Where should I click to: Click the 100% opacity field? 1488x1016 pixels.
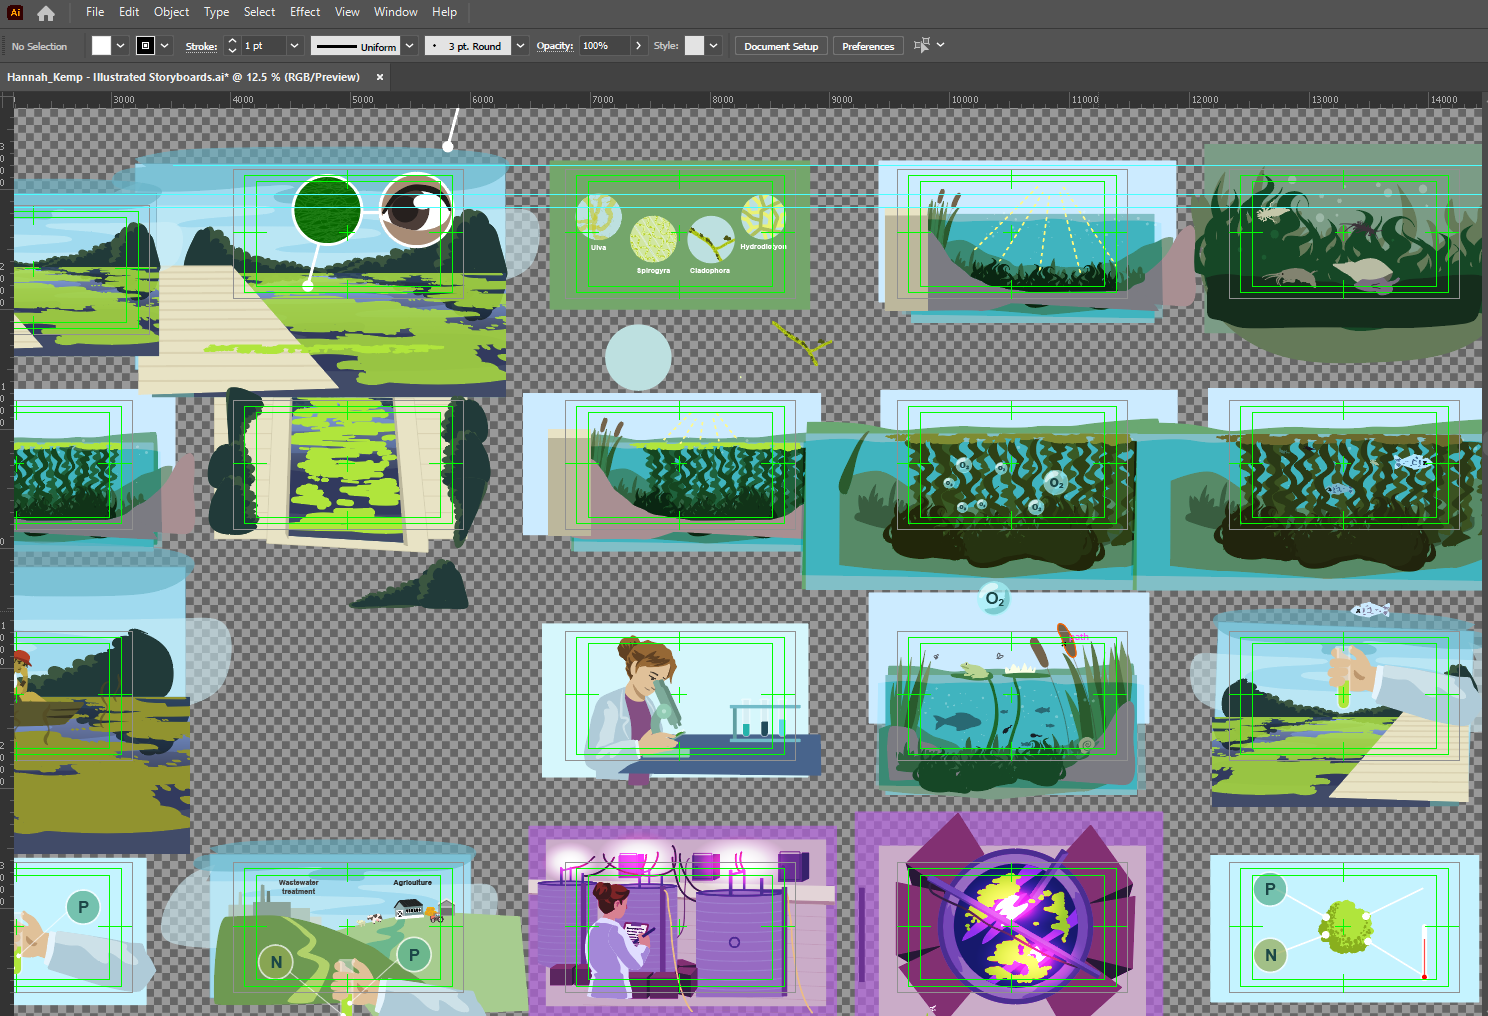[604, 46]
